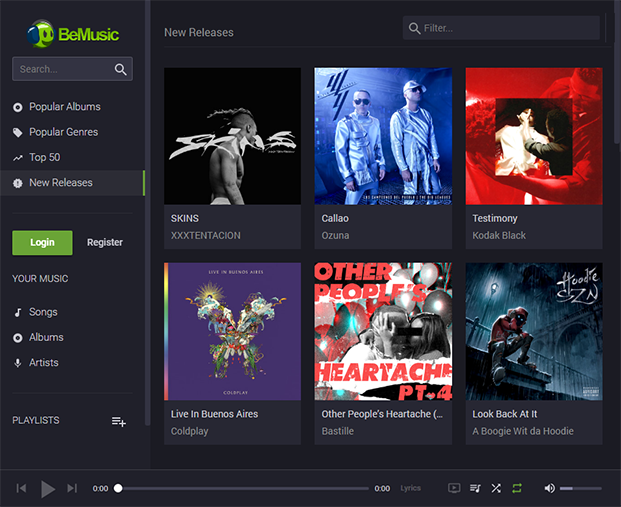Click the XXXTENTACION artist link

pos(206,236)
